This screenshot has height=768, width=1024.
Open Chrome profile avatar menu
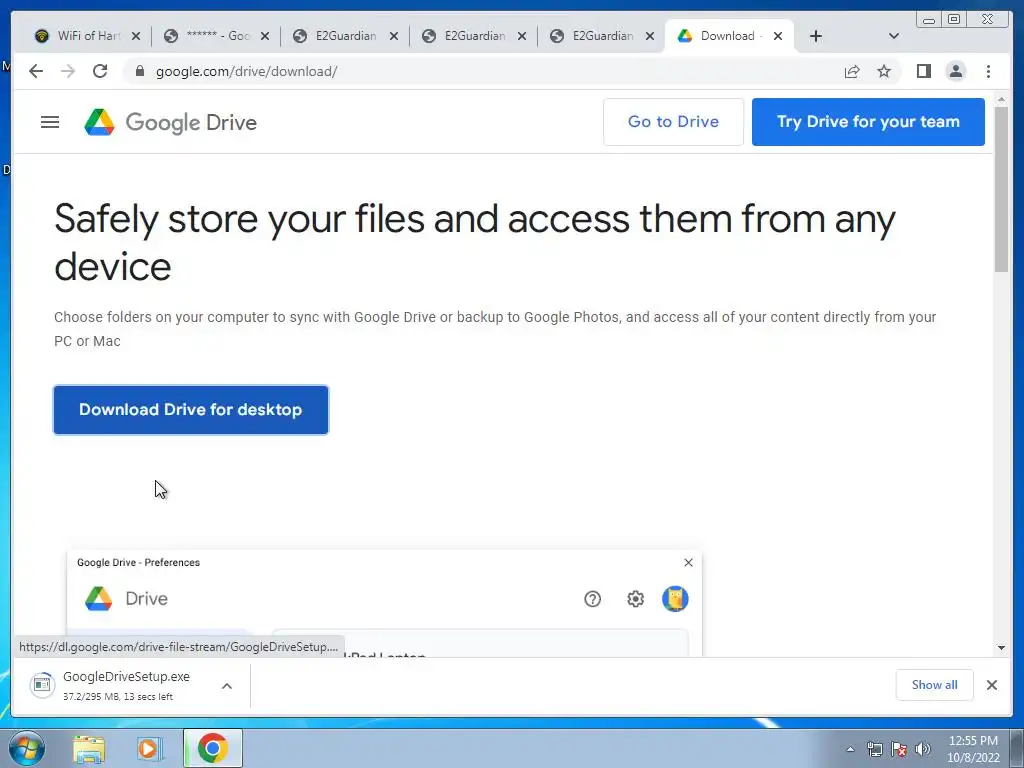[x=955, y=71]
